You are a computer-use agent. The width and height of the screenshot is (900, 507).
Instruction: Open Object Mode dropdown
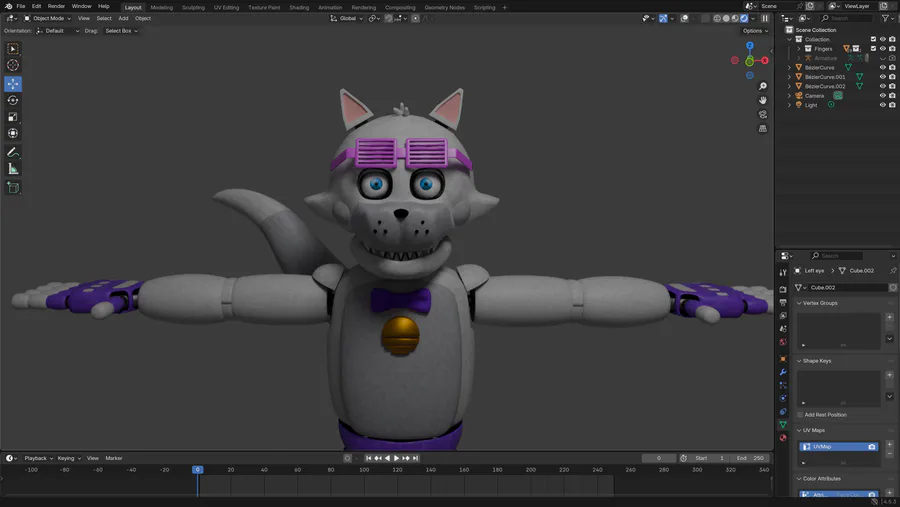pyautogui.click(x=48, y=18)
